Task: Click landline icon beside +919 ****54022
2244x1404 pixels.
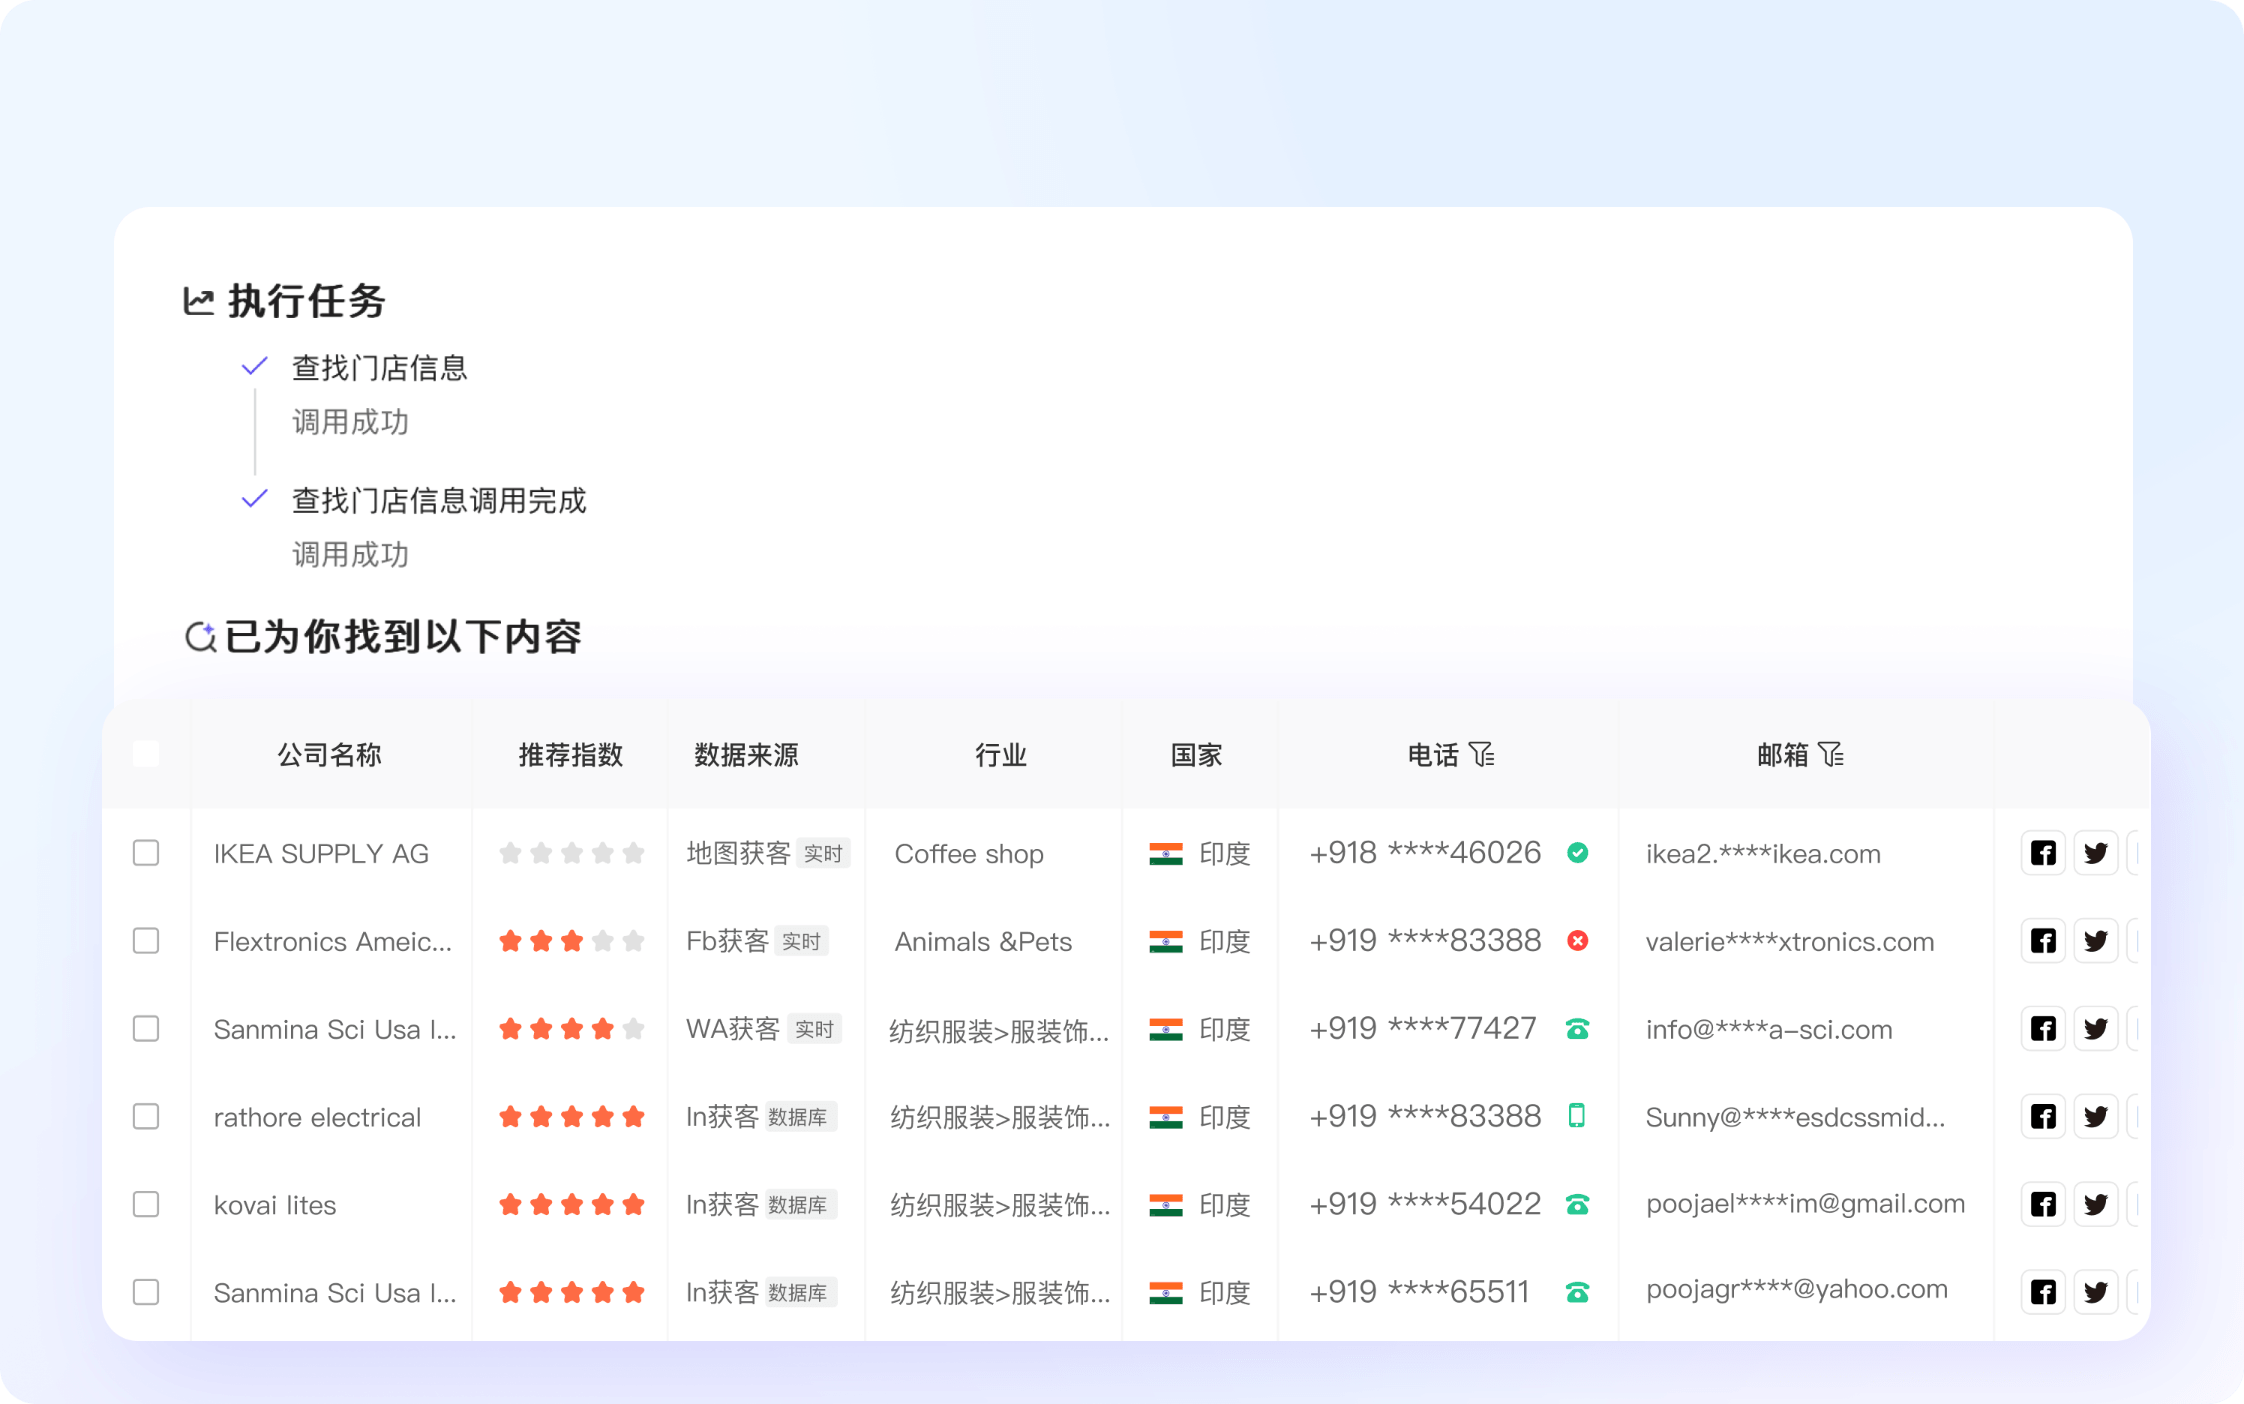Action: [1577, 1204]
